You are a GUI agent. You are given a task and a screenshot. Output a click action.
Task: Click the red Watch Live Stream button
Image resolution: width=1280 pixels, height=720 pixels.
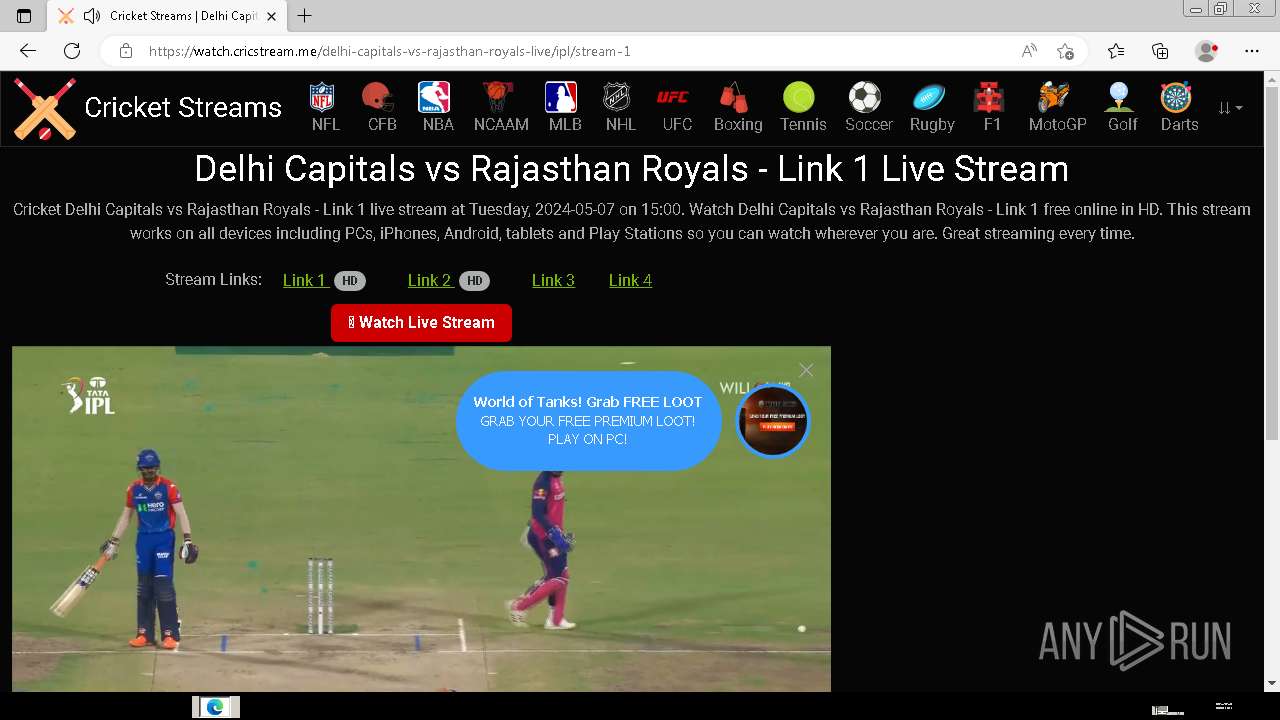(x=421, y=323)
